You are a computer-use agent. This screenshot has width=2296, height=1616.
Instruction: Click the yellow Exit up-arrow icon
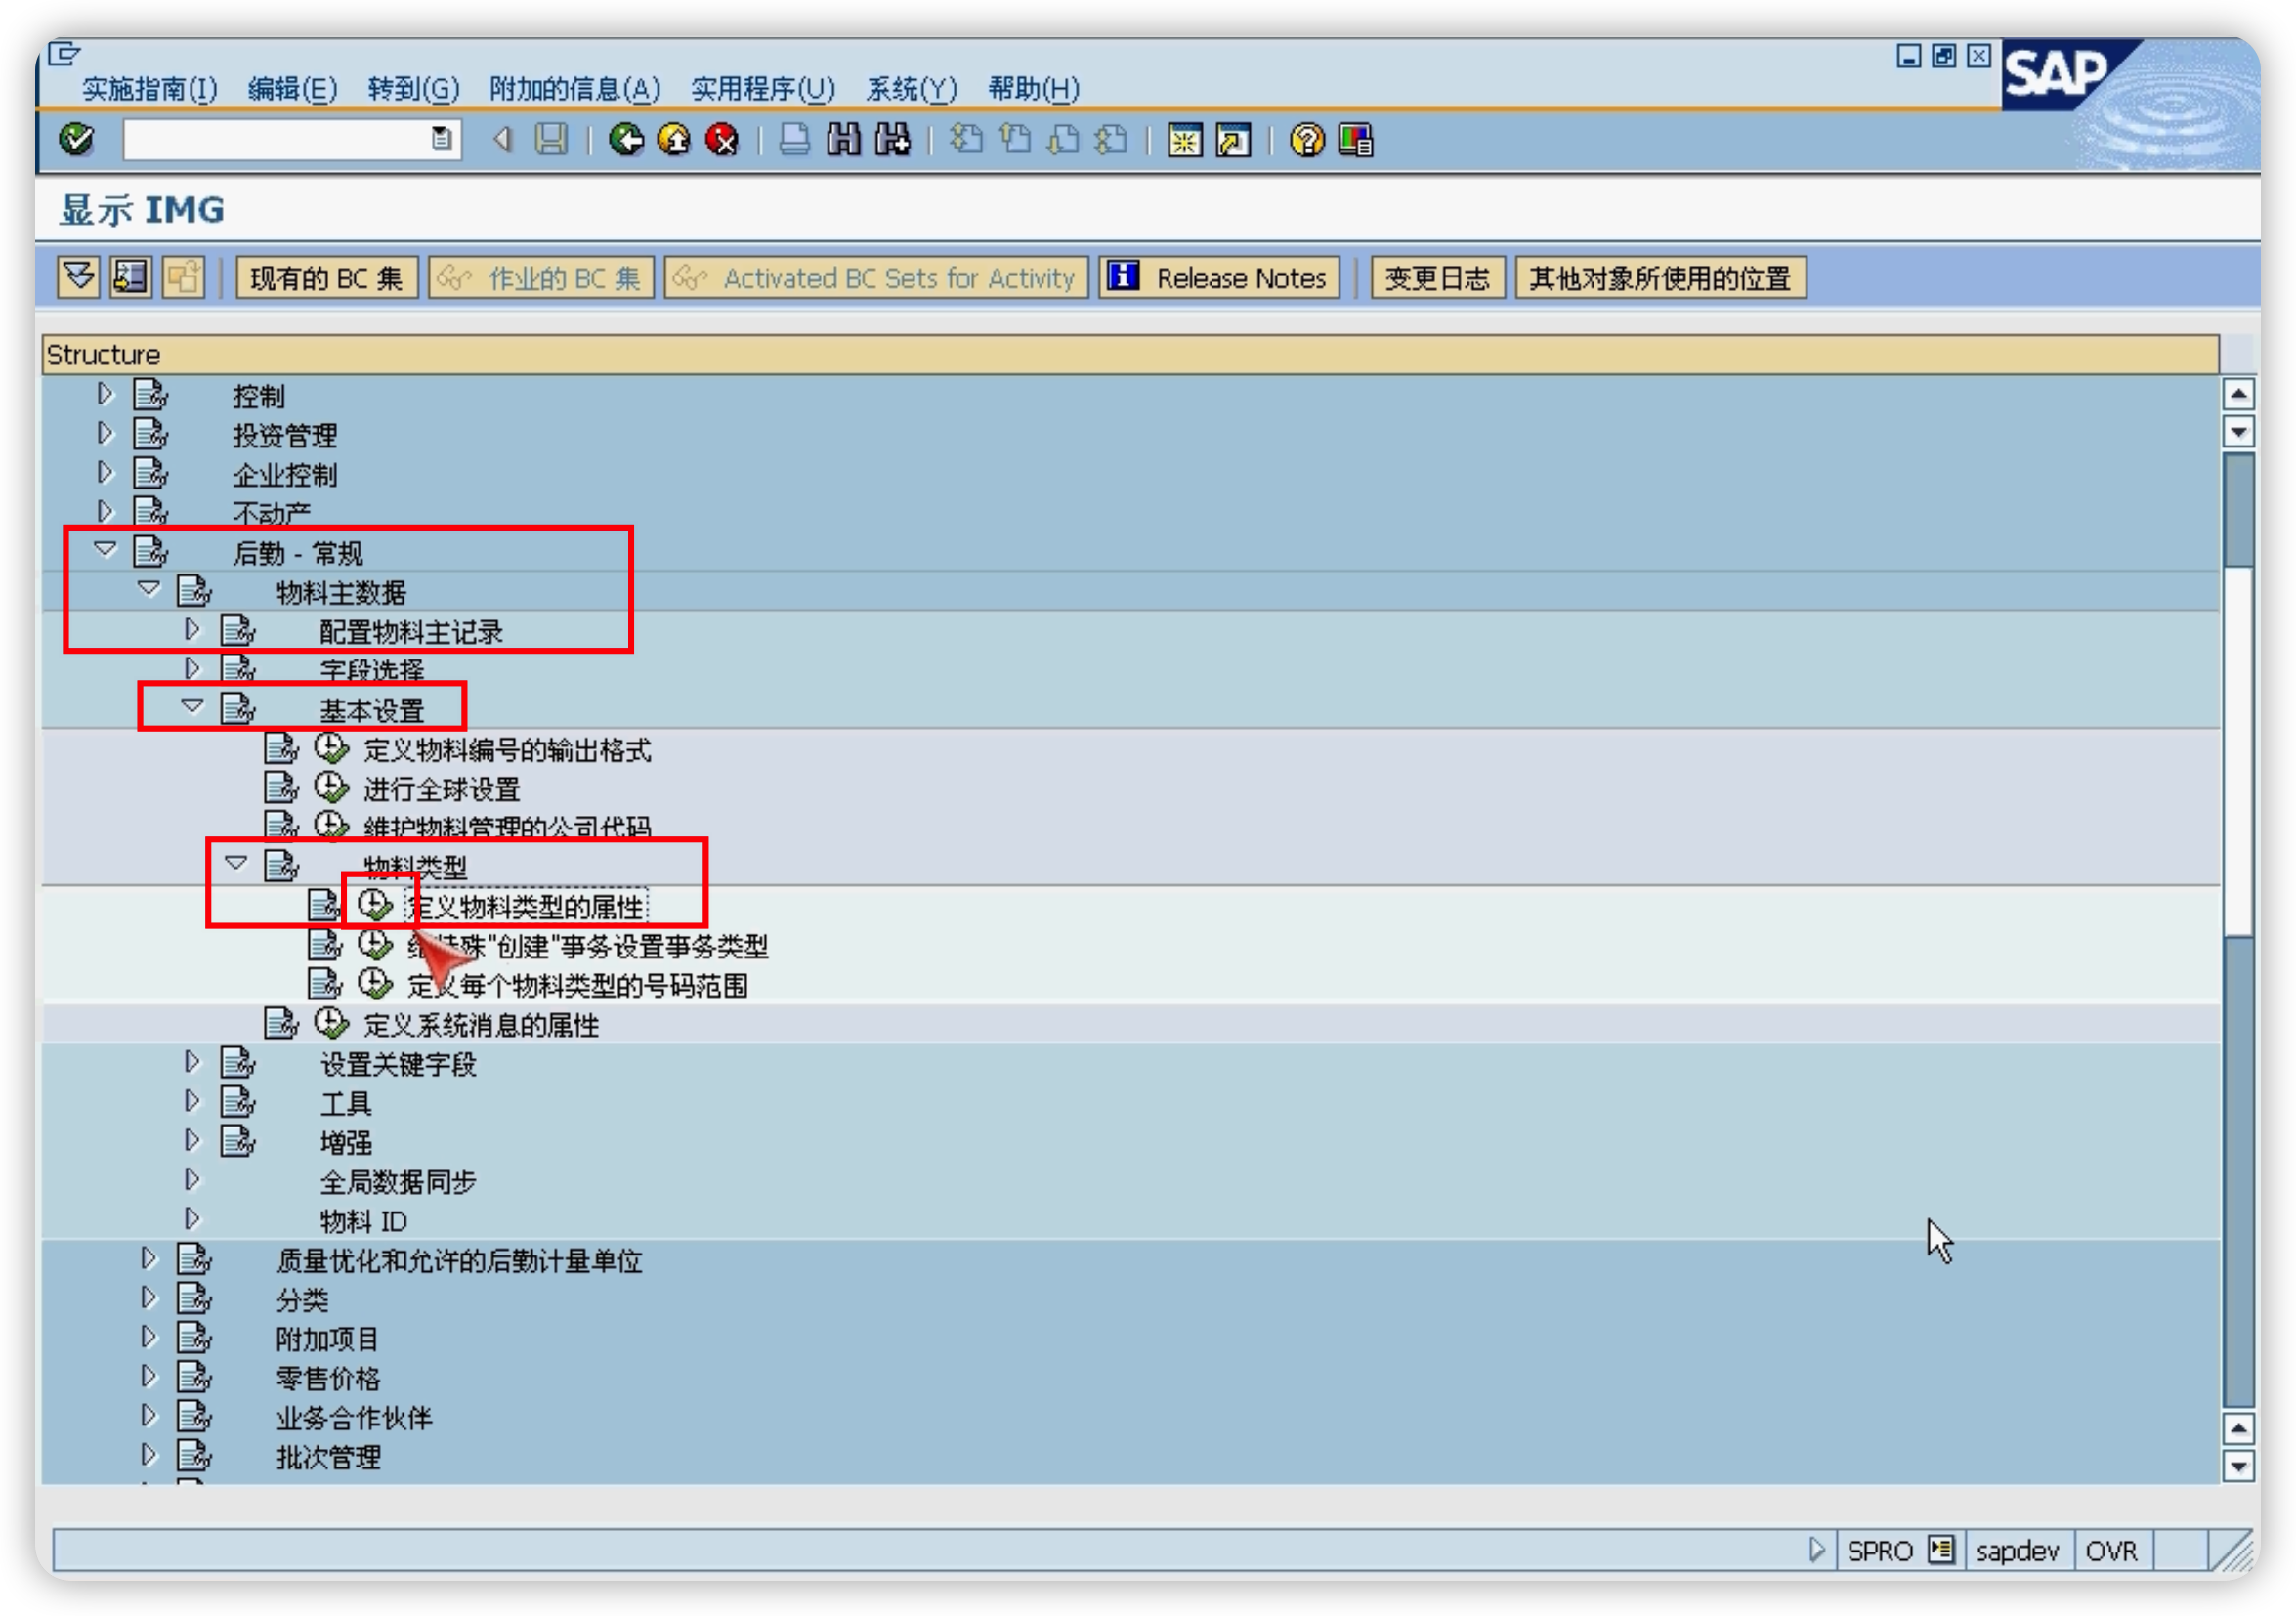675,139
